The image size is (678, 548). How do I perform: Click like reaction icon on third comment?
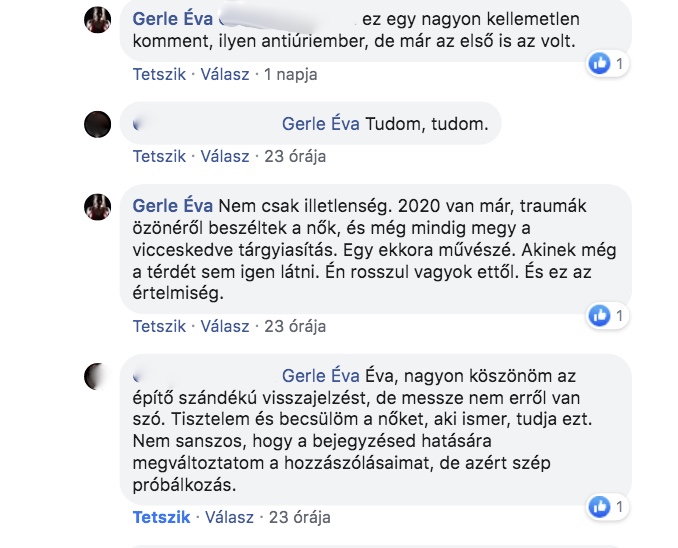tap(600, 316)
